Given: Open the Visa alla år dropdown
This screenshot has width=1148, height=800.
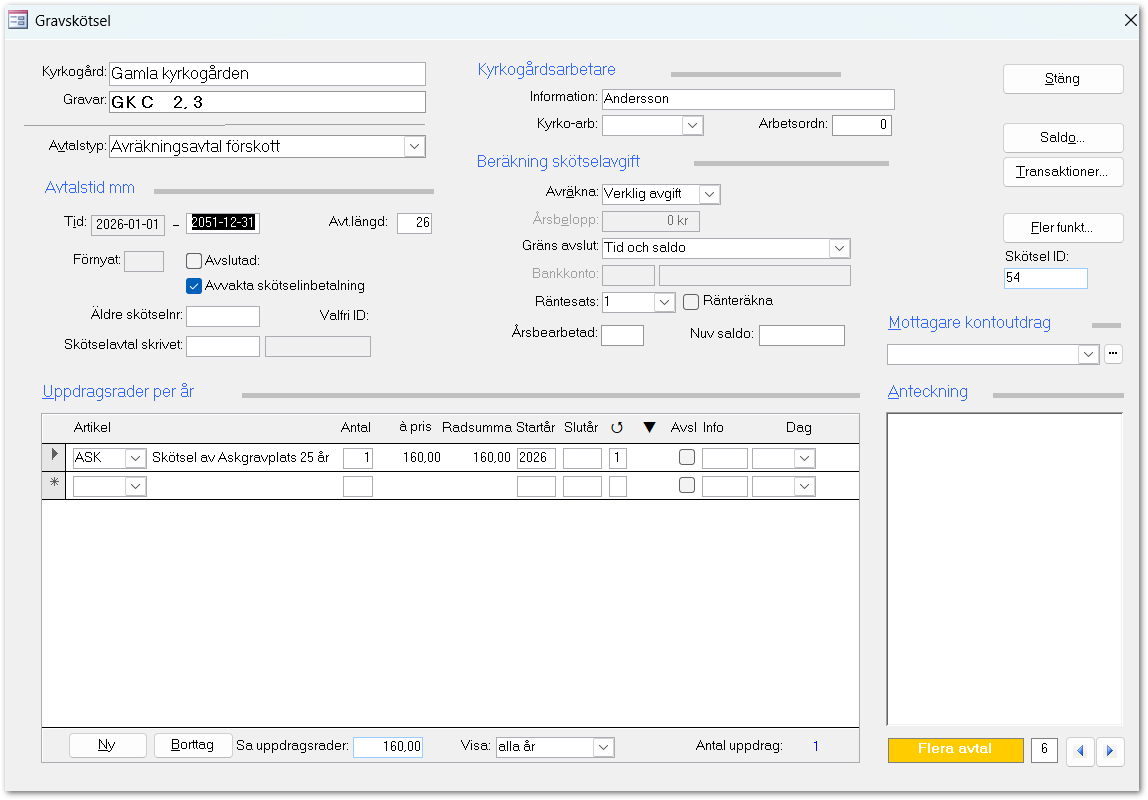Looking at the screenshot, I should pos(603,747).
